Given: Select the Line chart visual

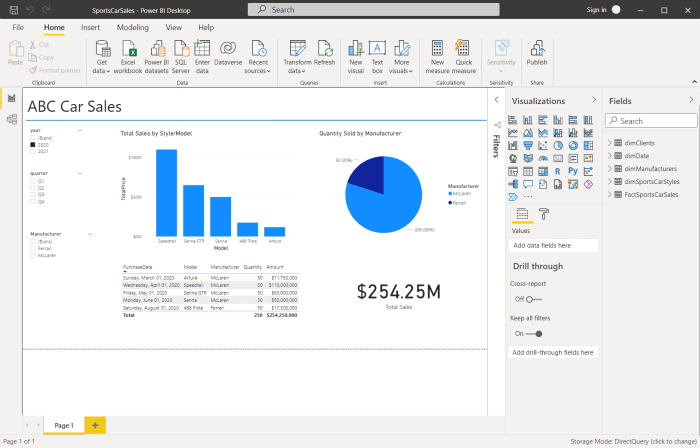Looking at the screenshot, I should point(513,133).
